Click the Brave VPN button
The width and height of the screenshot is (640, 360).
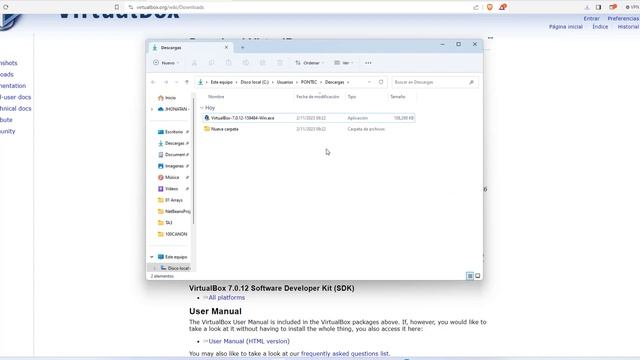[632, 7]
